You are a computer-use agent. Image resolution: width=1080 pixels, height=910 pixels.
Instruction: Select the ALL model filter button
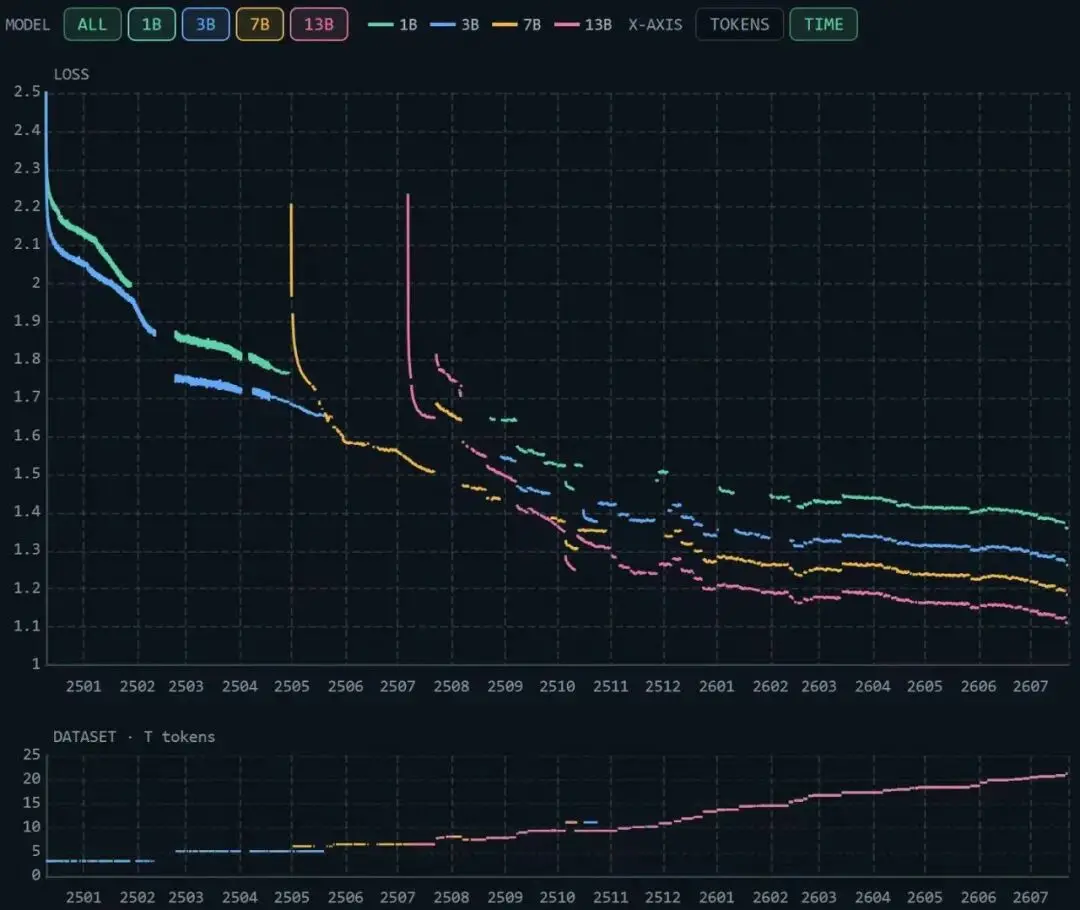click(x=92, y=25)
